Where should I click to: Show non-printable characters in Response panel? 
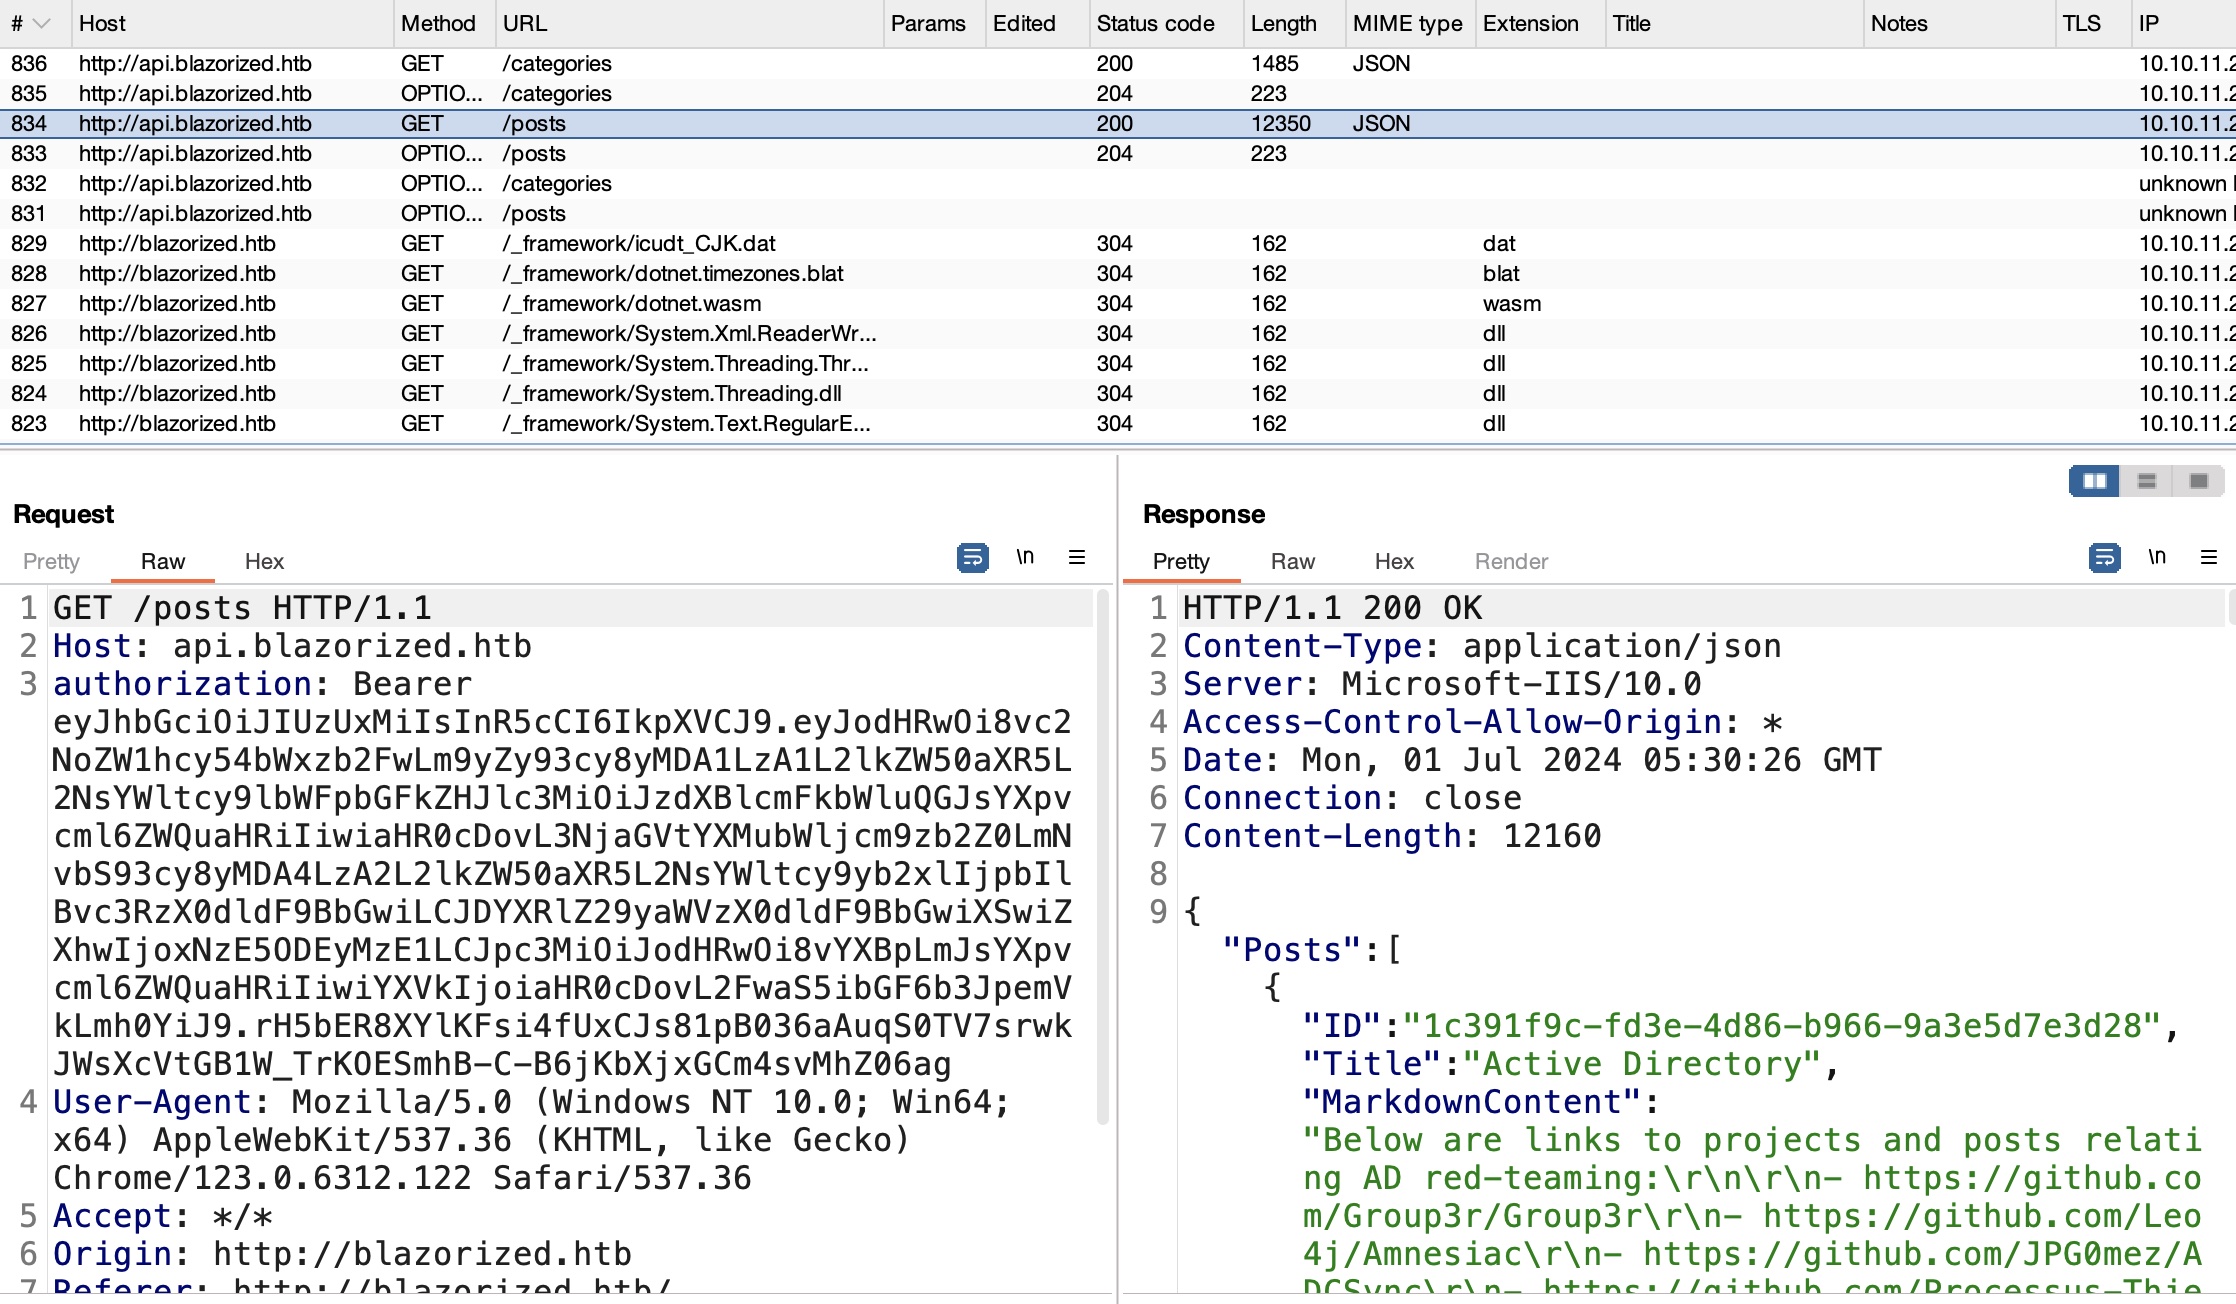click(x=2157, y=557)
